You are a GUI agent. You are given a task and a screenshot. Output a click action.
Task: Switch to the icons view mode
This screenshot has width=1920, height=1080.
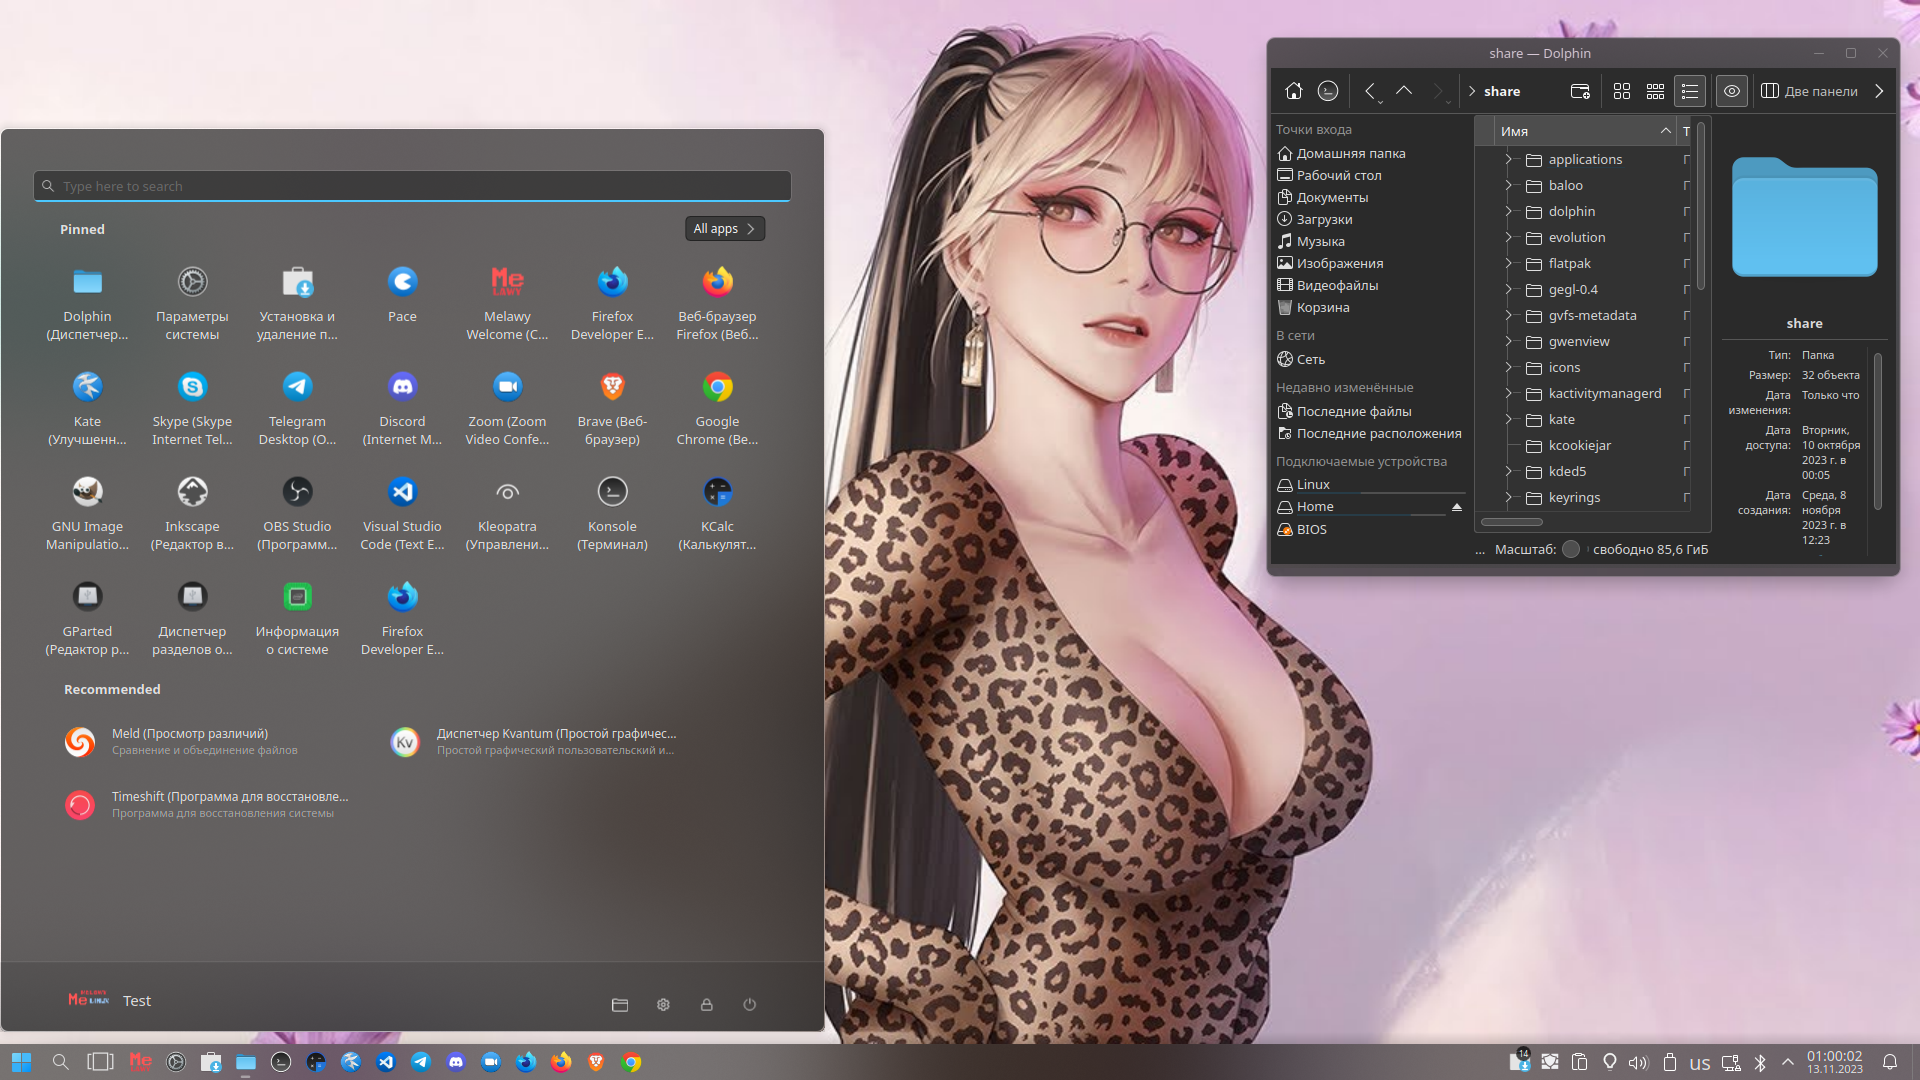click(1622, 91)
